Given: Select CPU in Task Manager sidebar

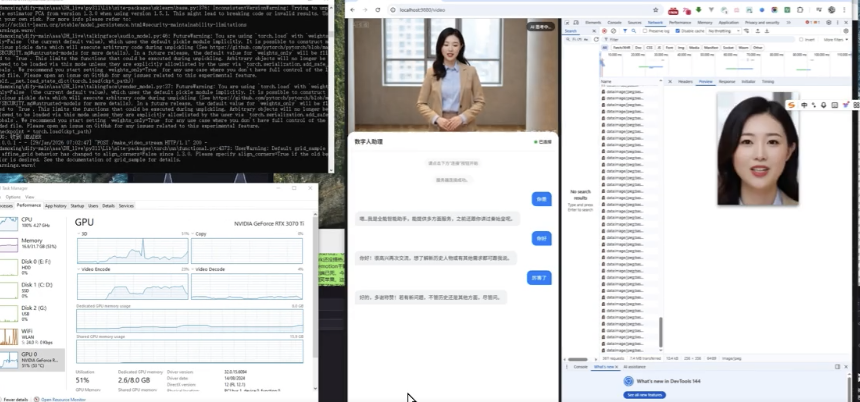Looking at the screenshot, I should click(x=32, y=222).
